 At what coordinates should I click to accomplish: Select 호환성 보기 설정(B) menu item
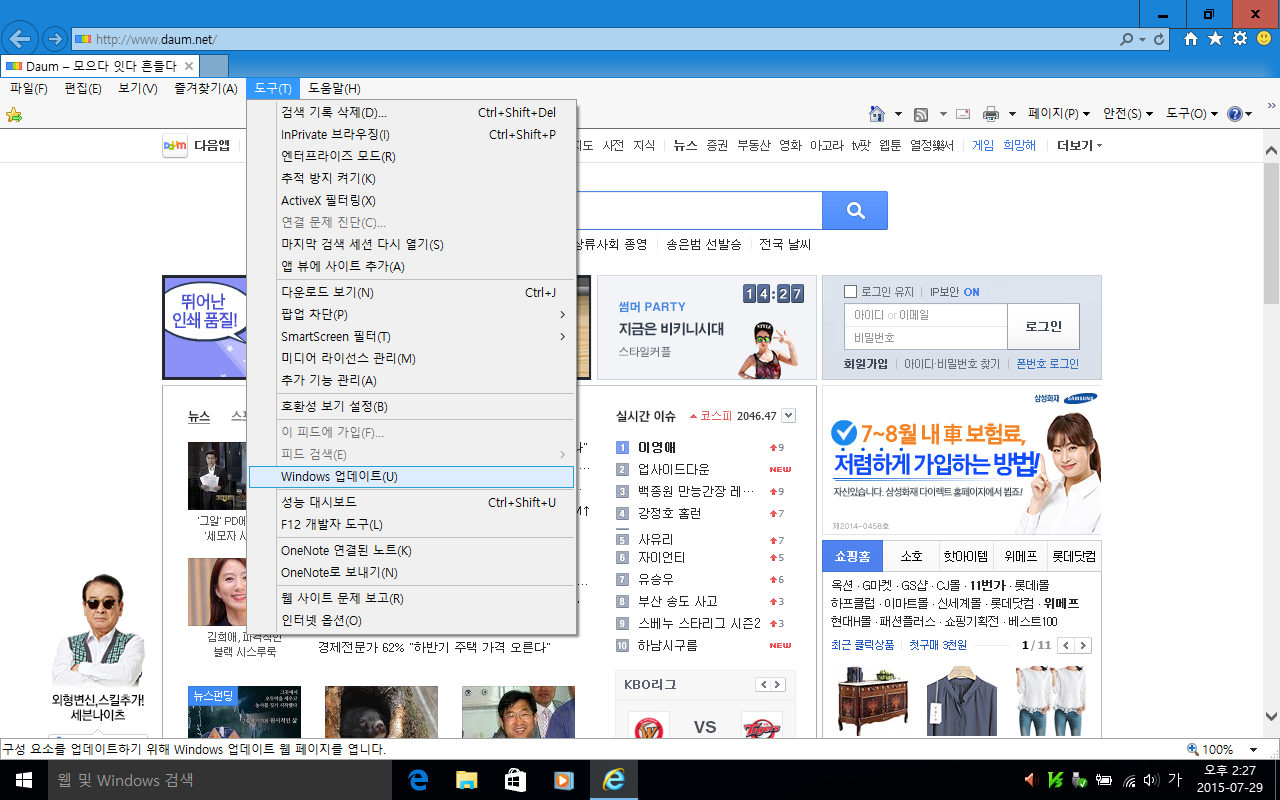pos(411,407)
